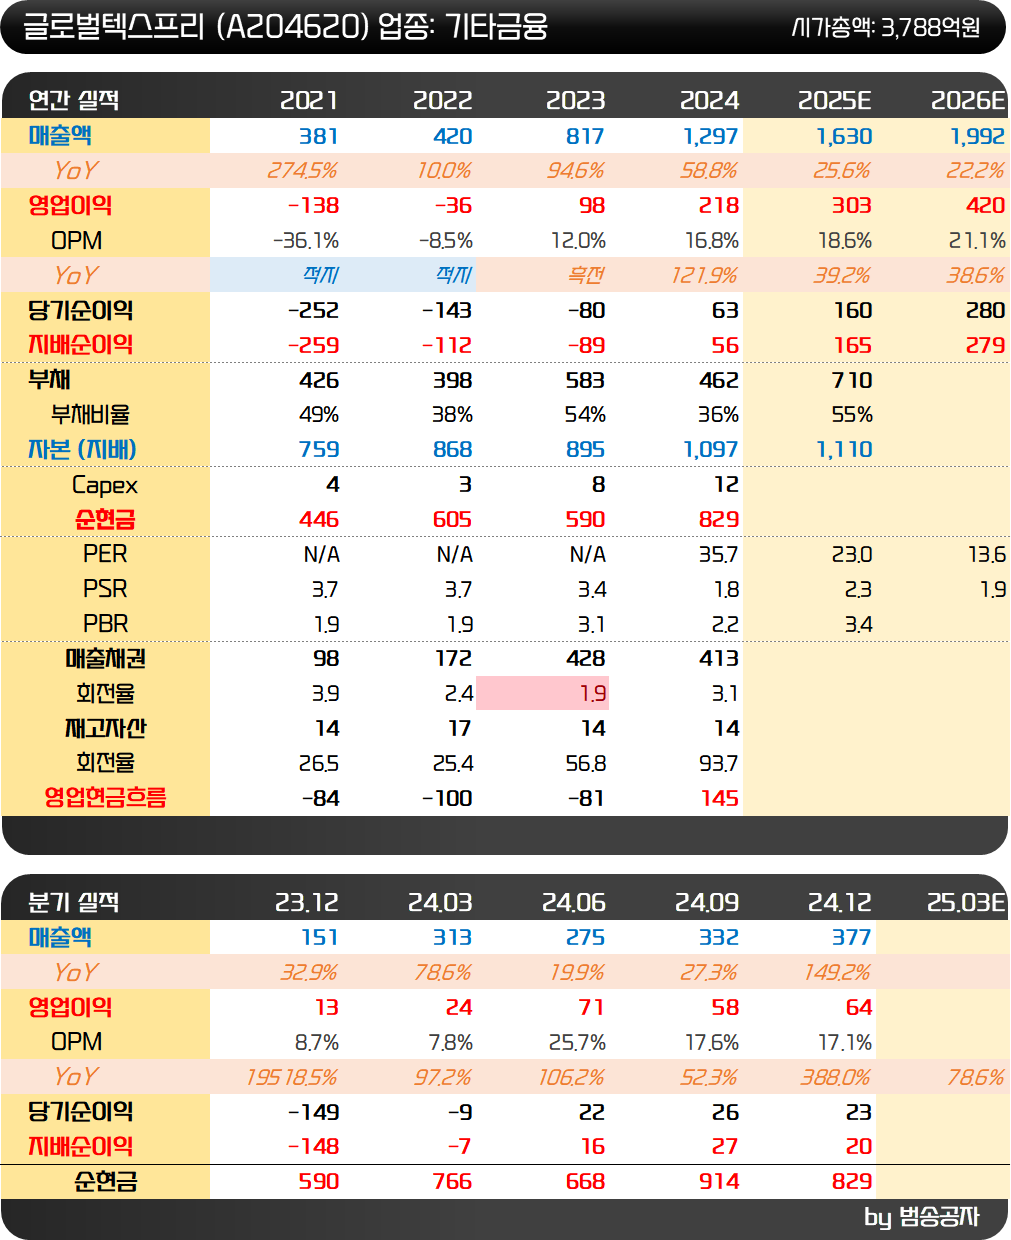Click the 분기 실적 header label
Screen dimensions: 1011x1240
coord(73,902)
